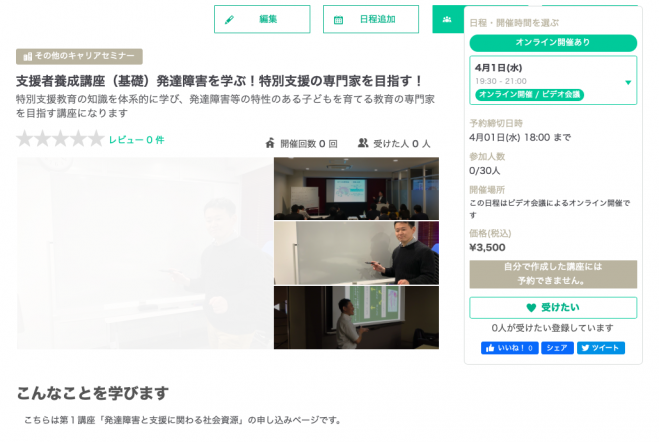Click the 0/30人 participant count
The image size is (659, 442).
click(485, 171)
